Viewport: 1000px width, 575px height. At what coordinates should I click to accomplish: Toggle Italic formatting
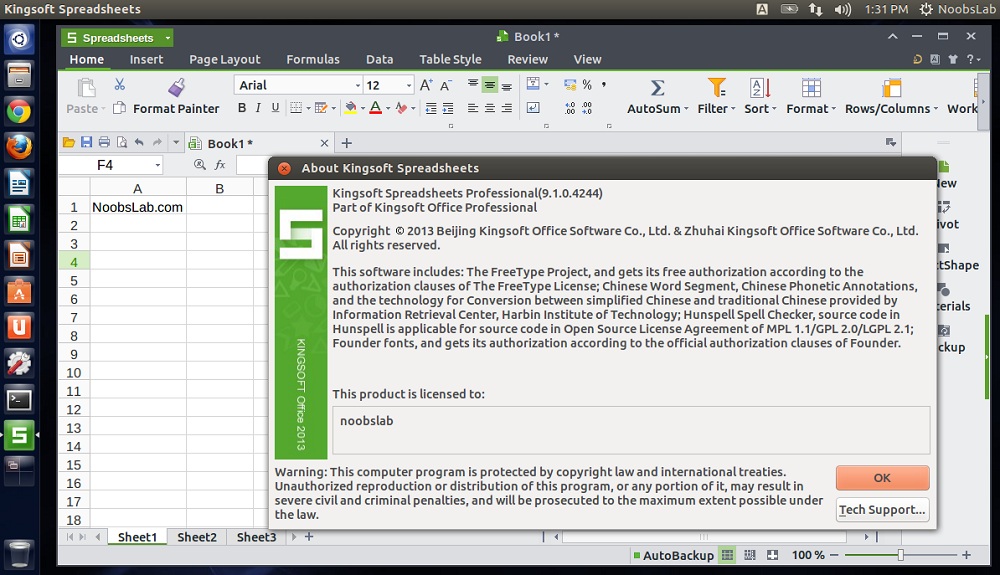coord(258,108)
